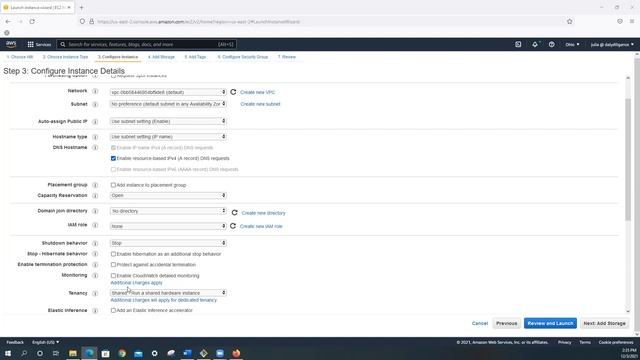
Task: Enable CloudWatch detailed monitoring checkbox
Action: [x=113, y=276]
